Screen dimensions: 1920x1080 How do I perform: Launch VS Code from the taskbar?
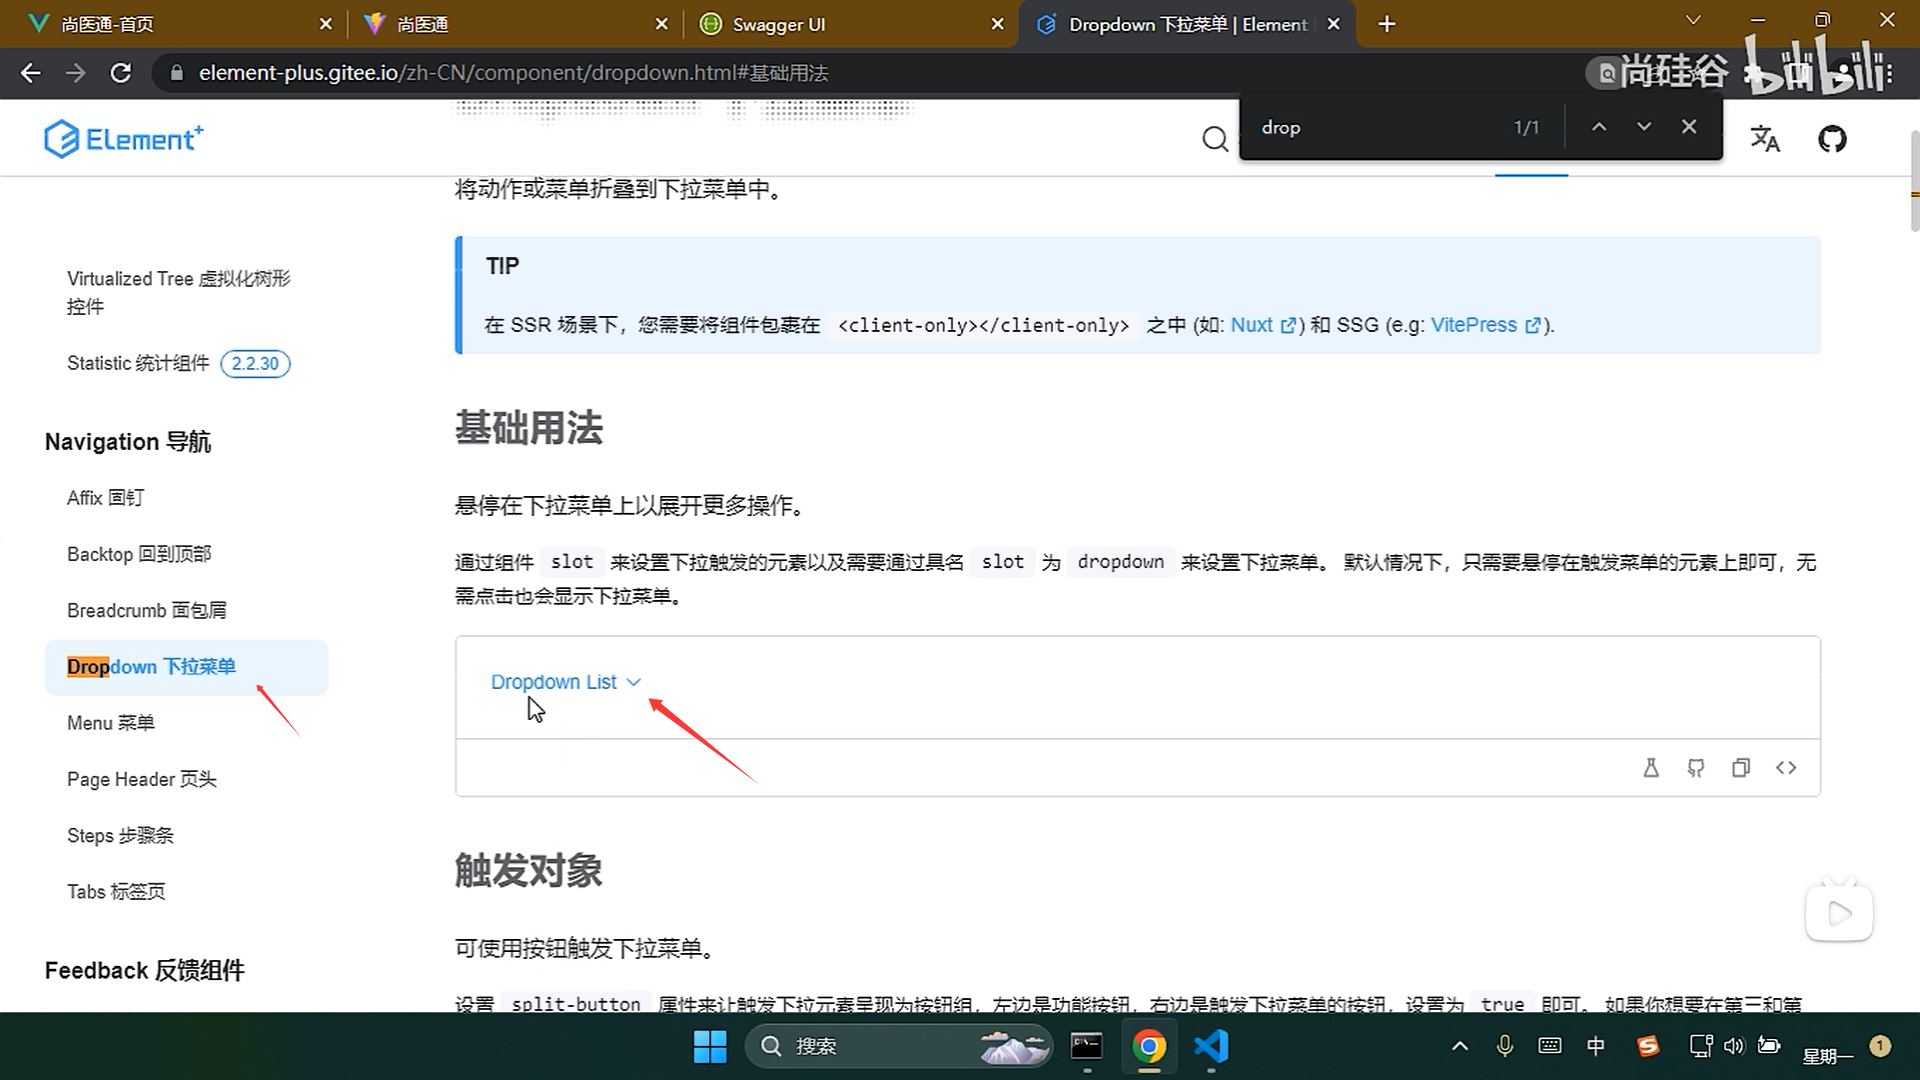tap(1211, 1046)
